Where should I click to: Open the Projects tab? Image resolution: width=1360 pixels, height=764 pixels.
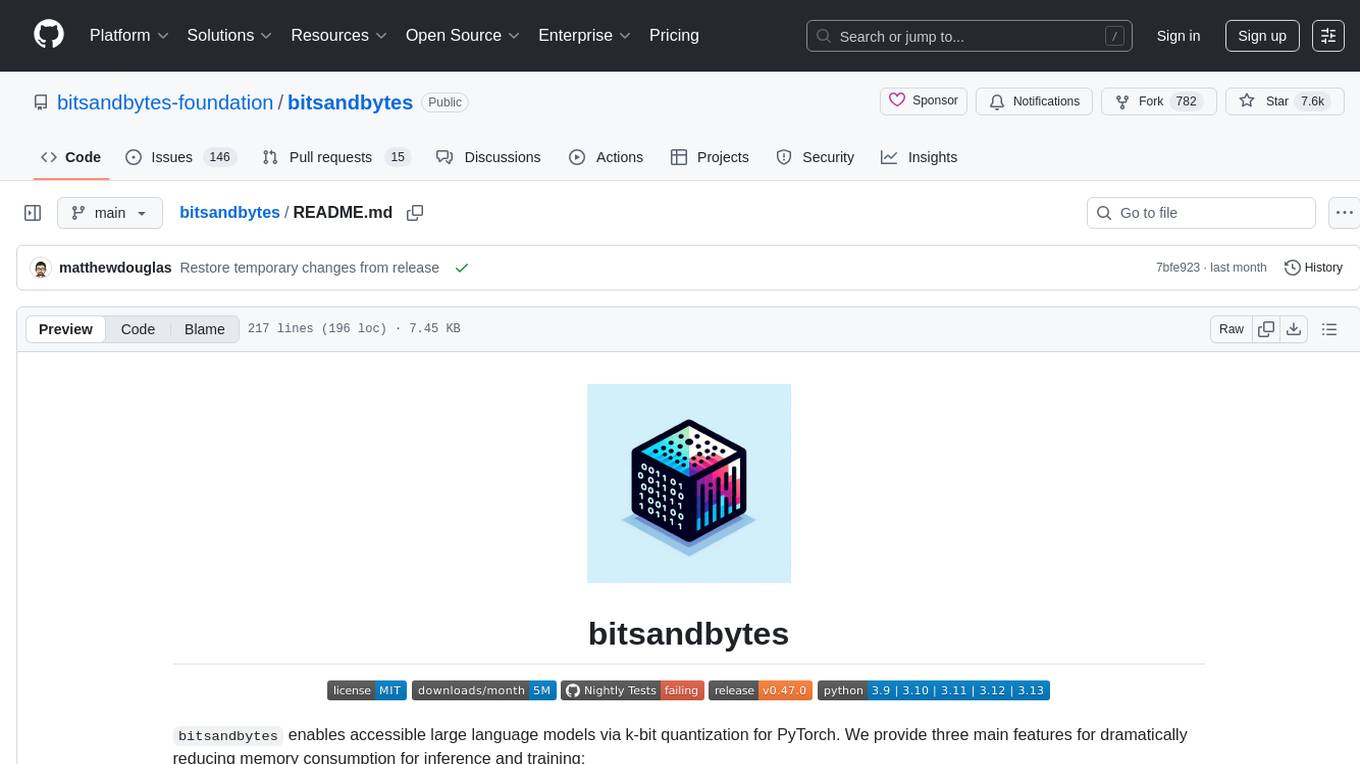710,157
